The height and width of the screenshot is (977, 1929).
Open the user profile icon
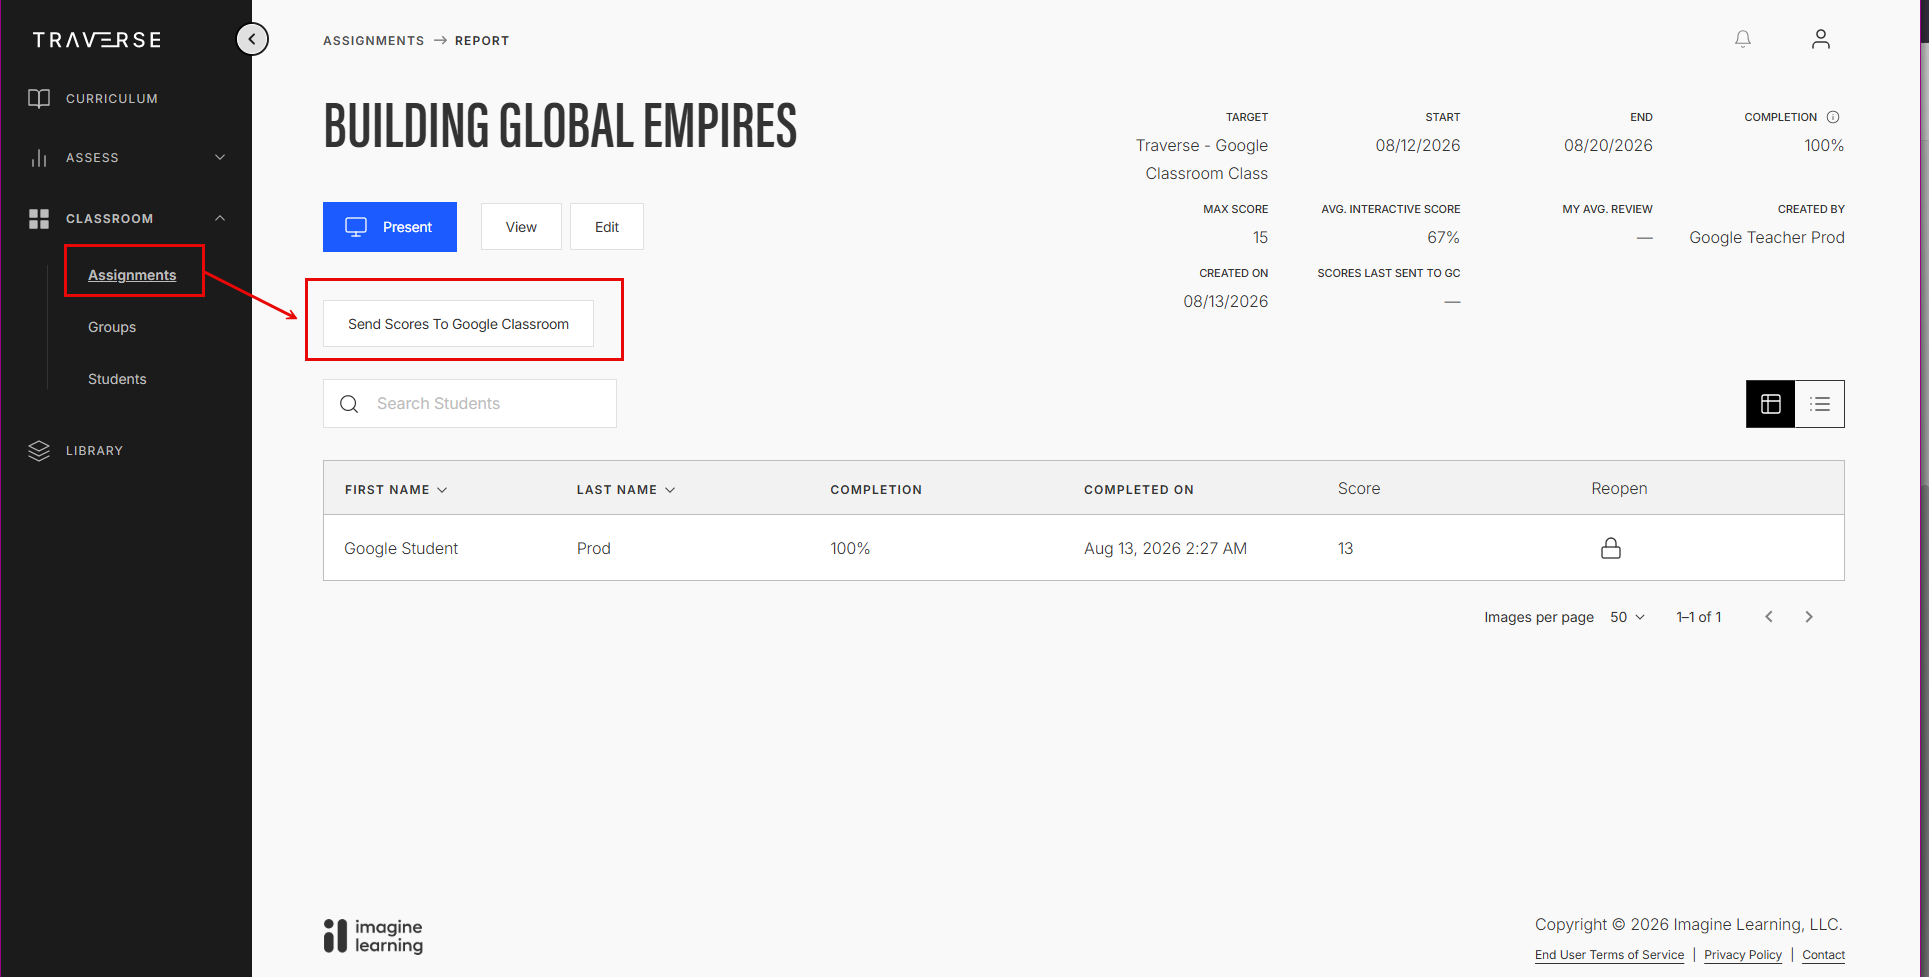coord(1821,39)
